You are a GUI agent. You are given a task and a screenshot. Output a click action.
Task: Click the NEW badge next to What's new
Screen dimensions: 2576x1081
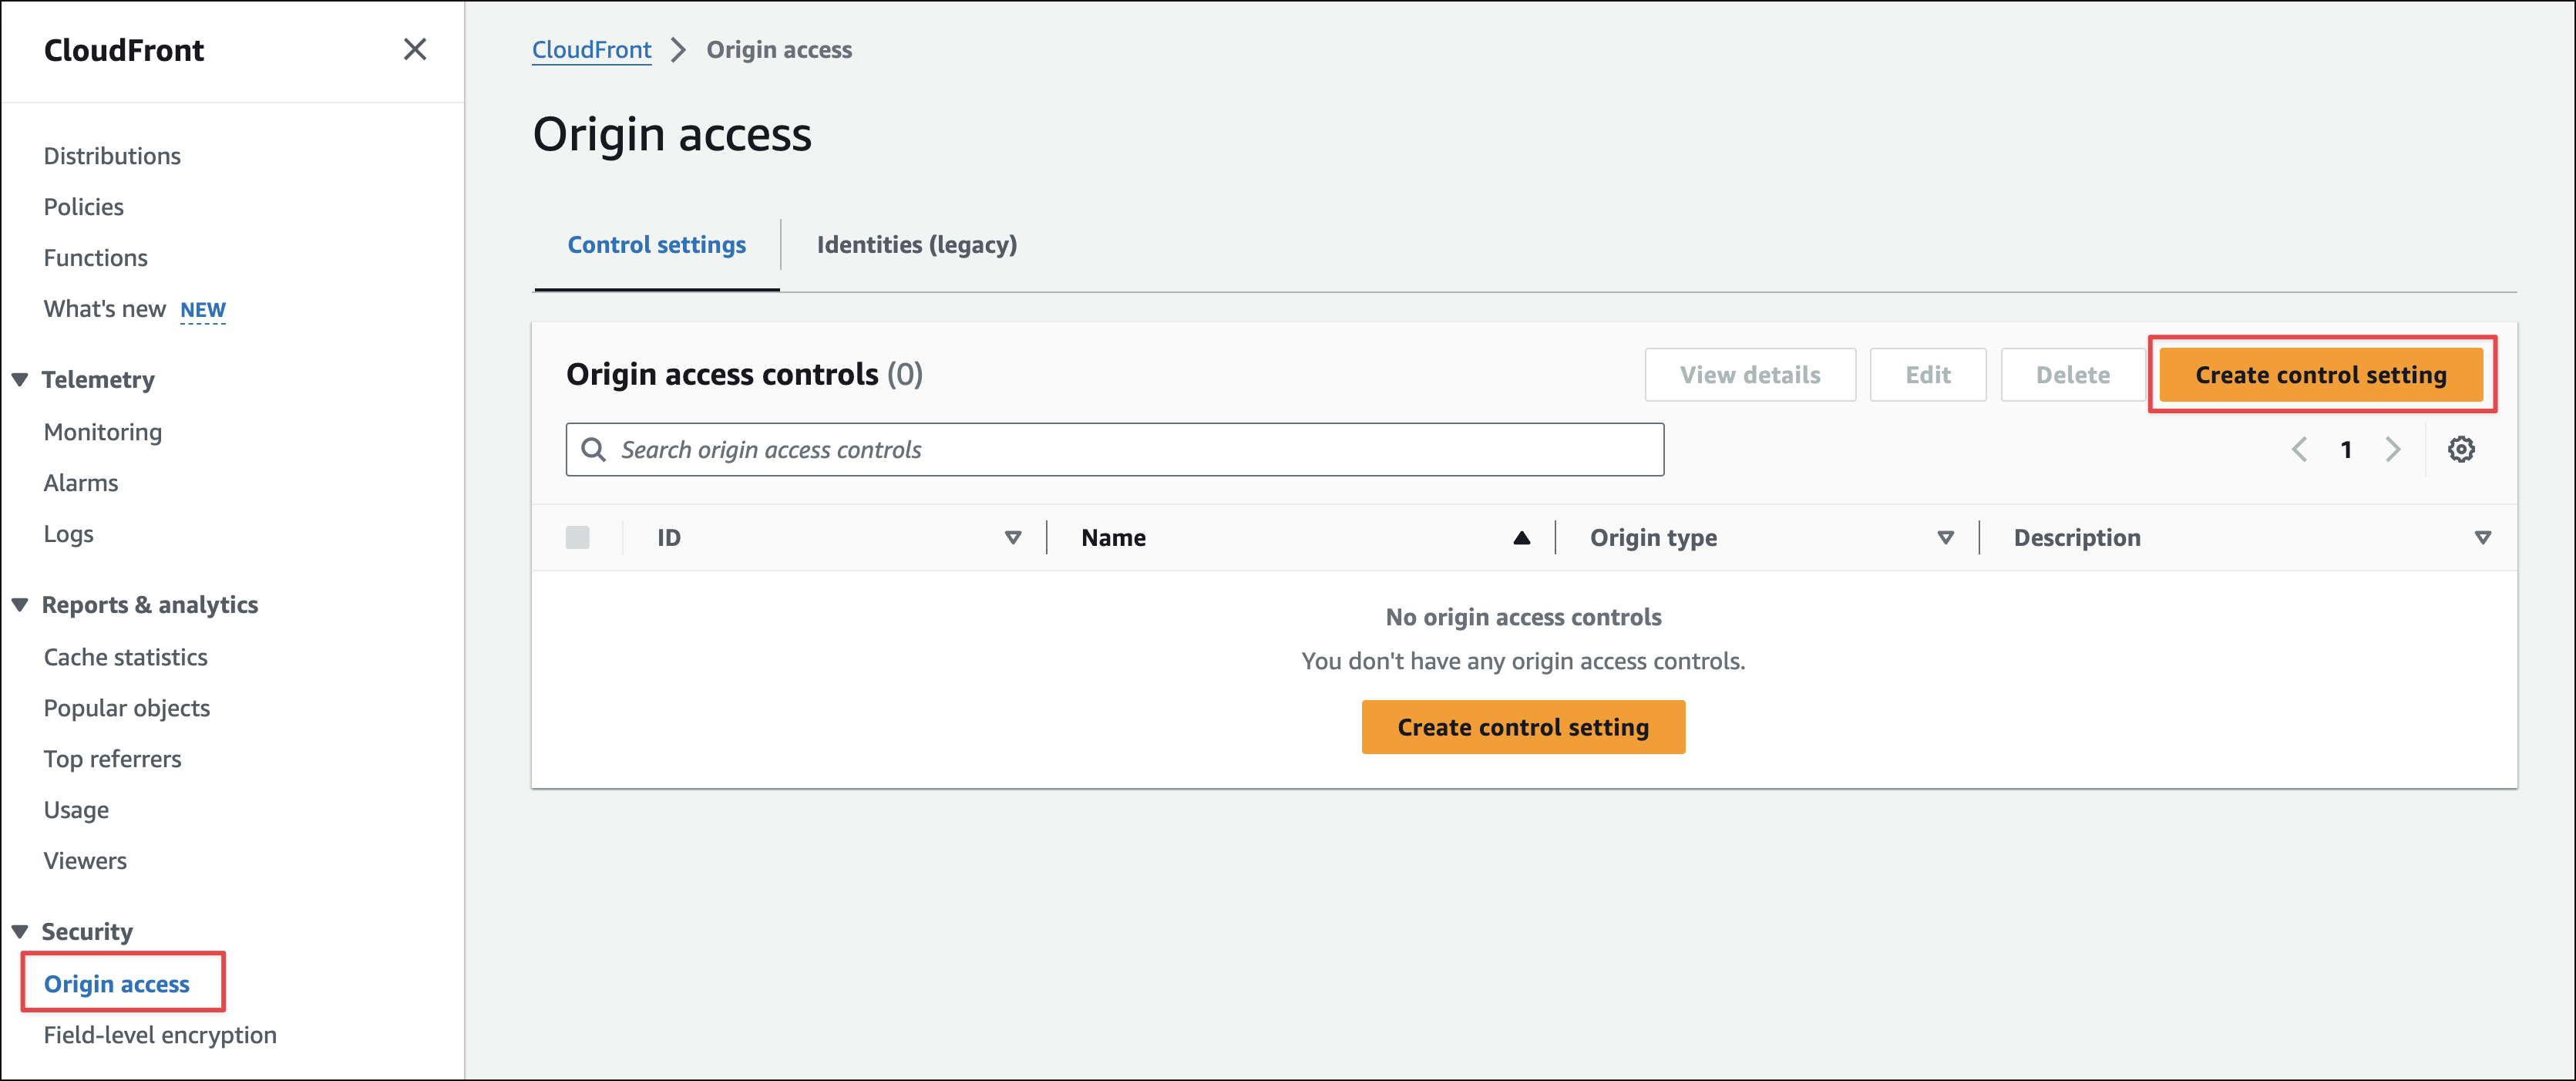[x=202, y=310]
